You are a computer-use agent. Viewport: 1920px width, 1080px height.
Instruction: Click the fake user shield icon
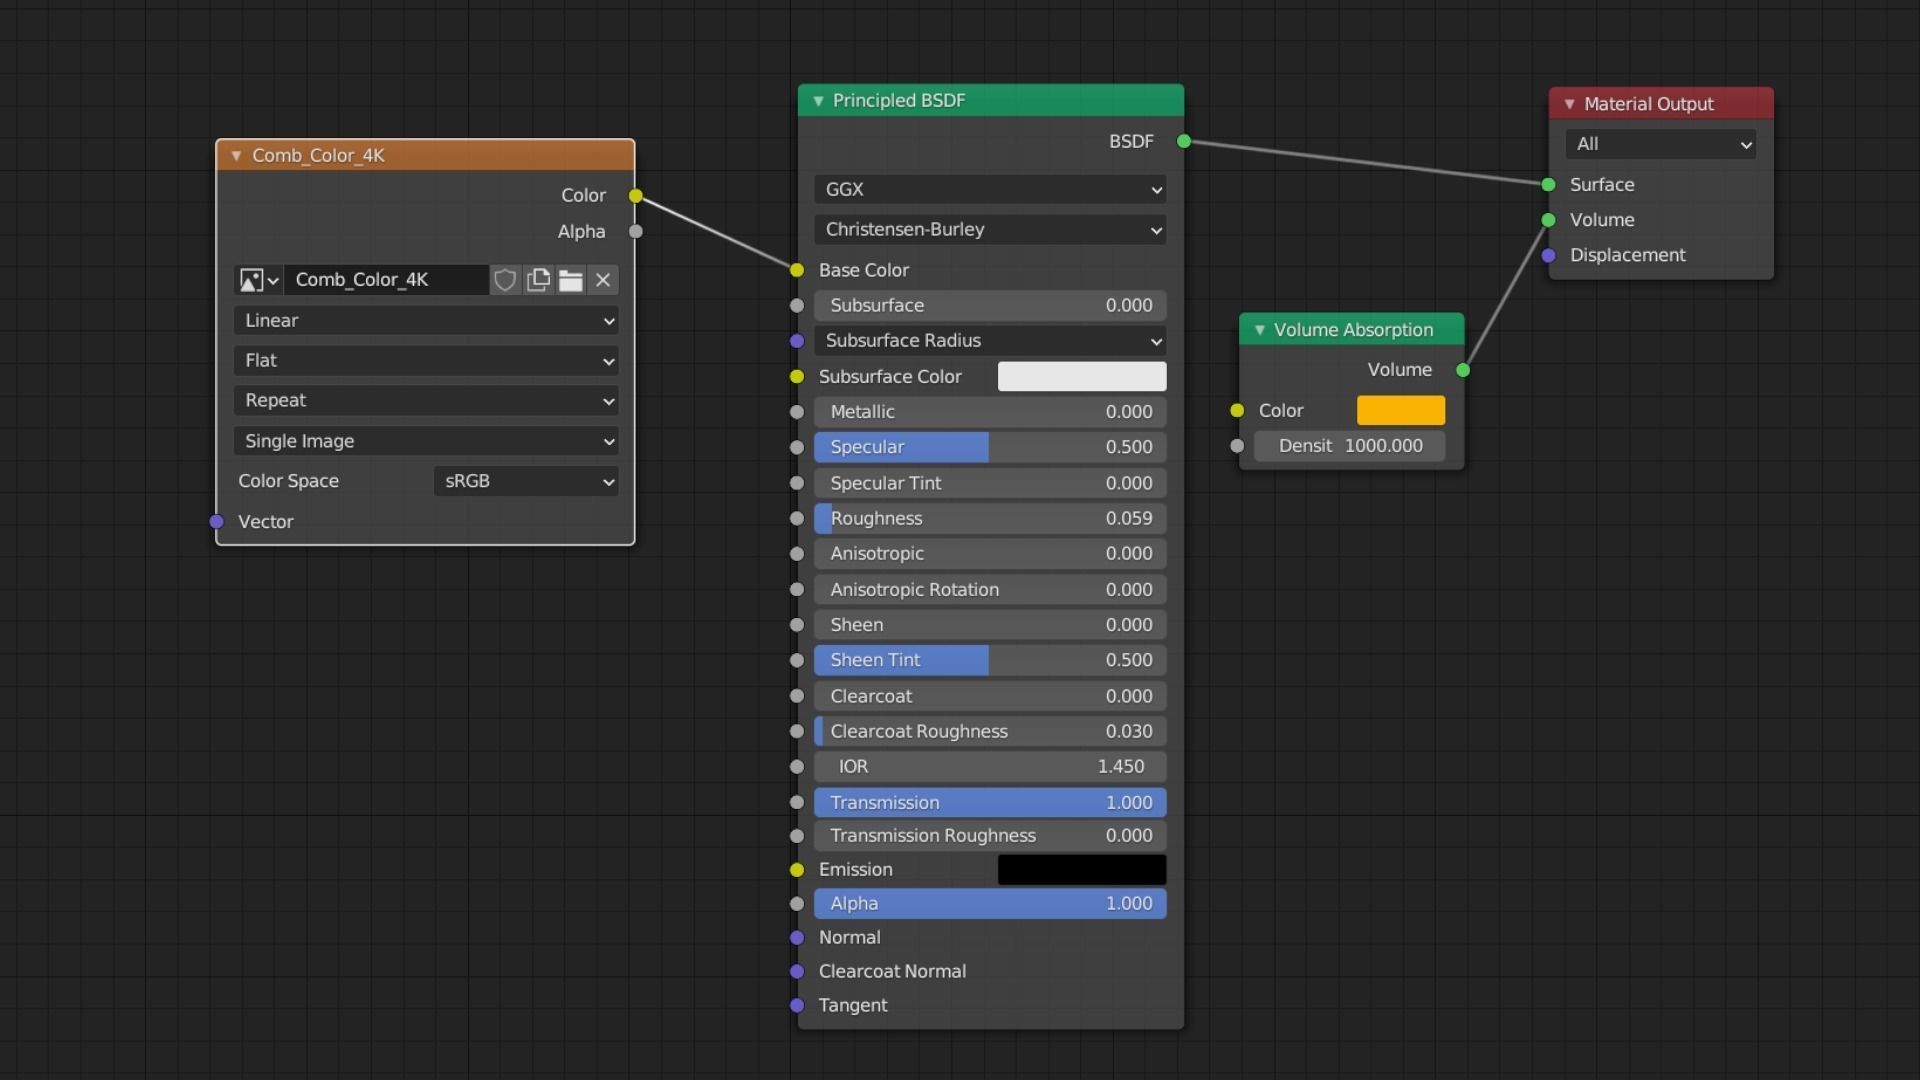pyautogui.click(x=505, y=280)
